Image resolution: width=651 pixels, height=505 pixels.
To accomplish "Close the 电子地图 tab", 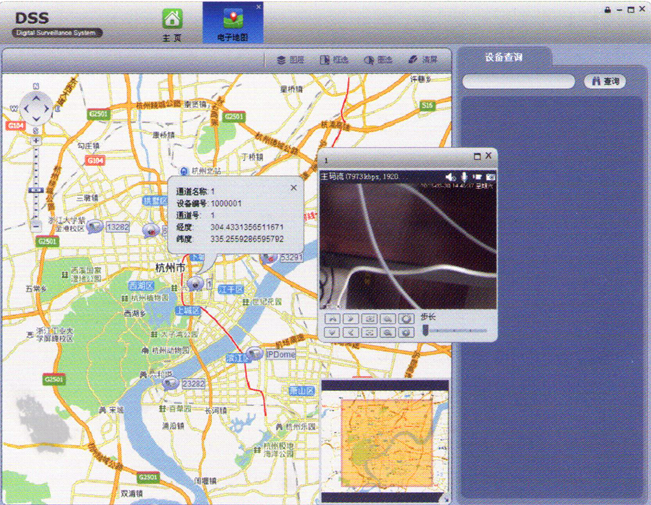I will click(x=259, y=7).
